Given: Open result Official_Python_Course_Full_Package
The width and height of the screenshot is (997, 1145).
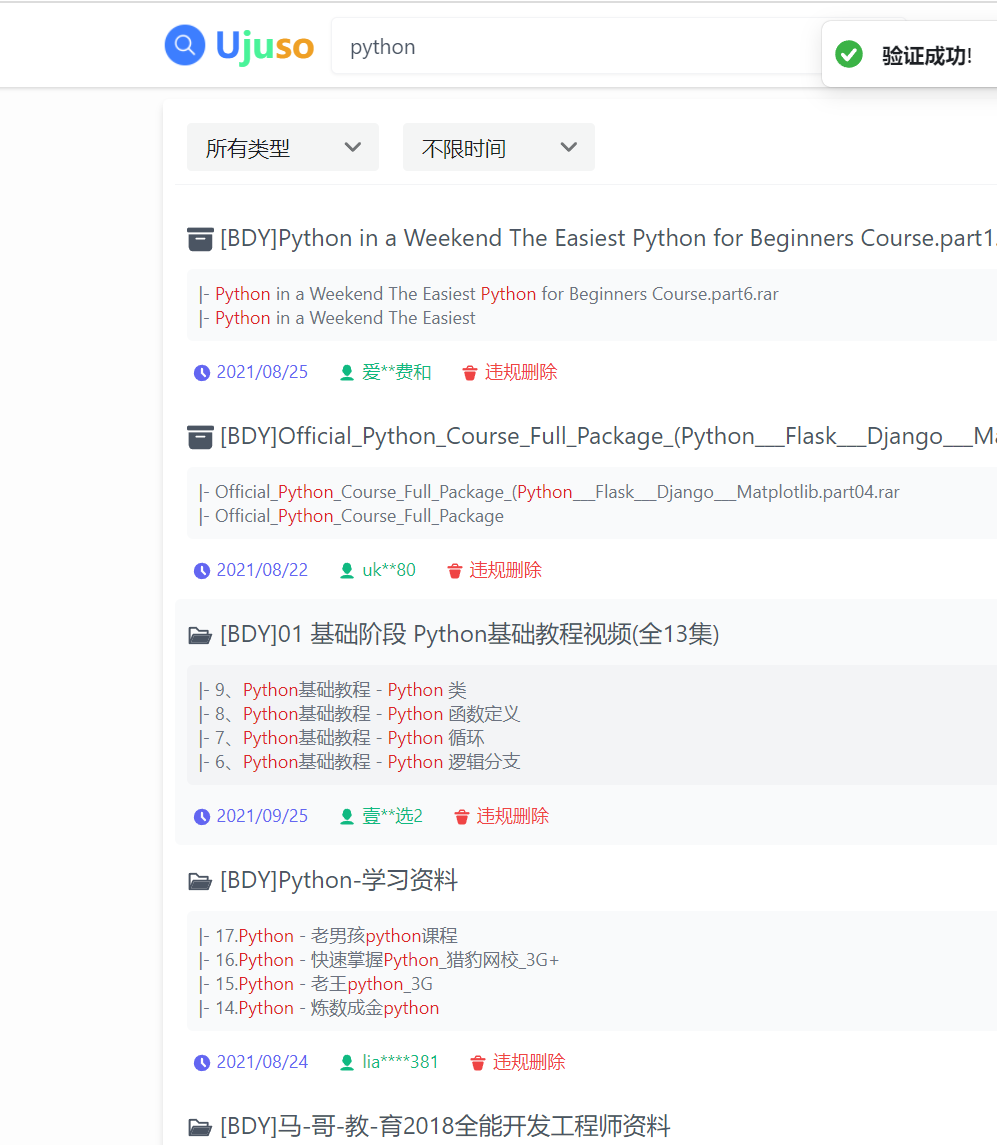Looking at the screenshot, I should 608,436.
